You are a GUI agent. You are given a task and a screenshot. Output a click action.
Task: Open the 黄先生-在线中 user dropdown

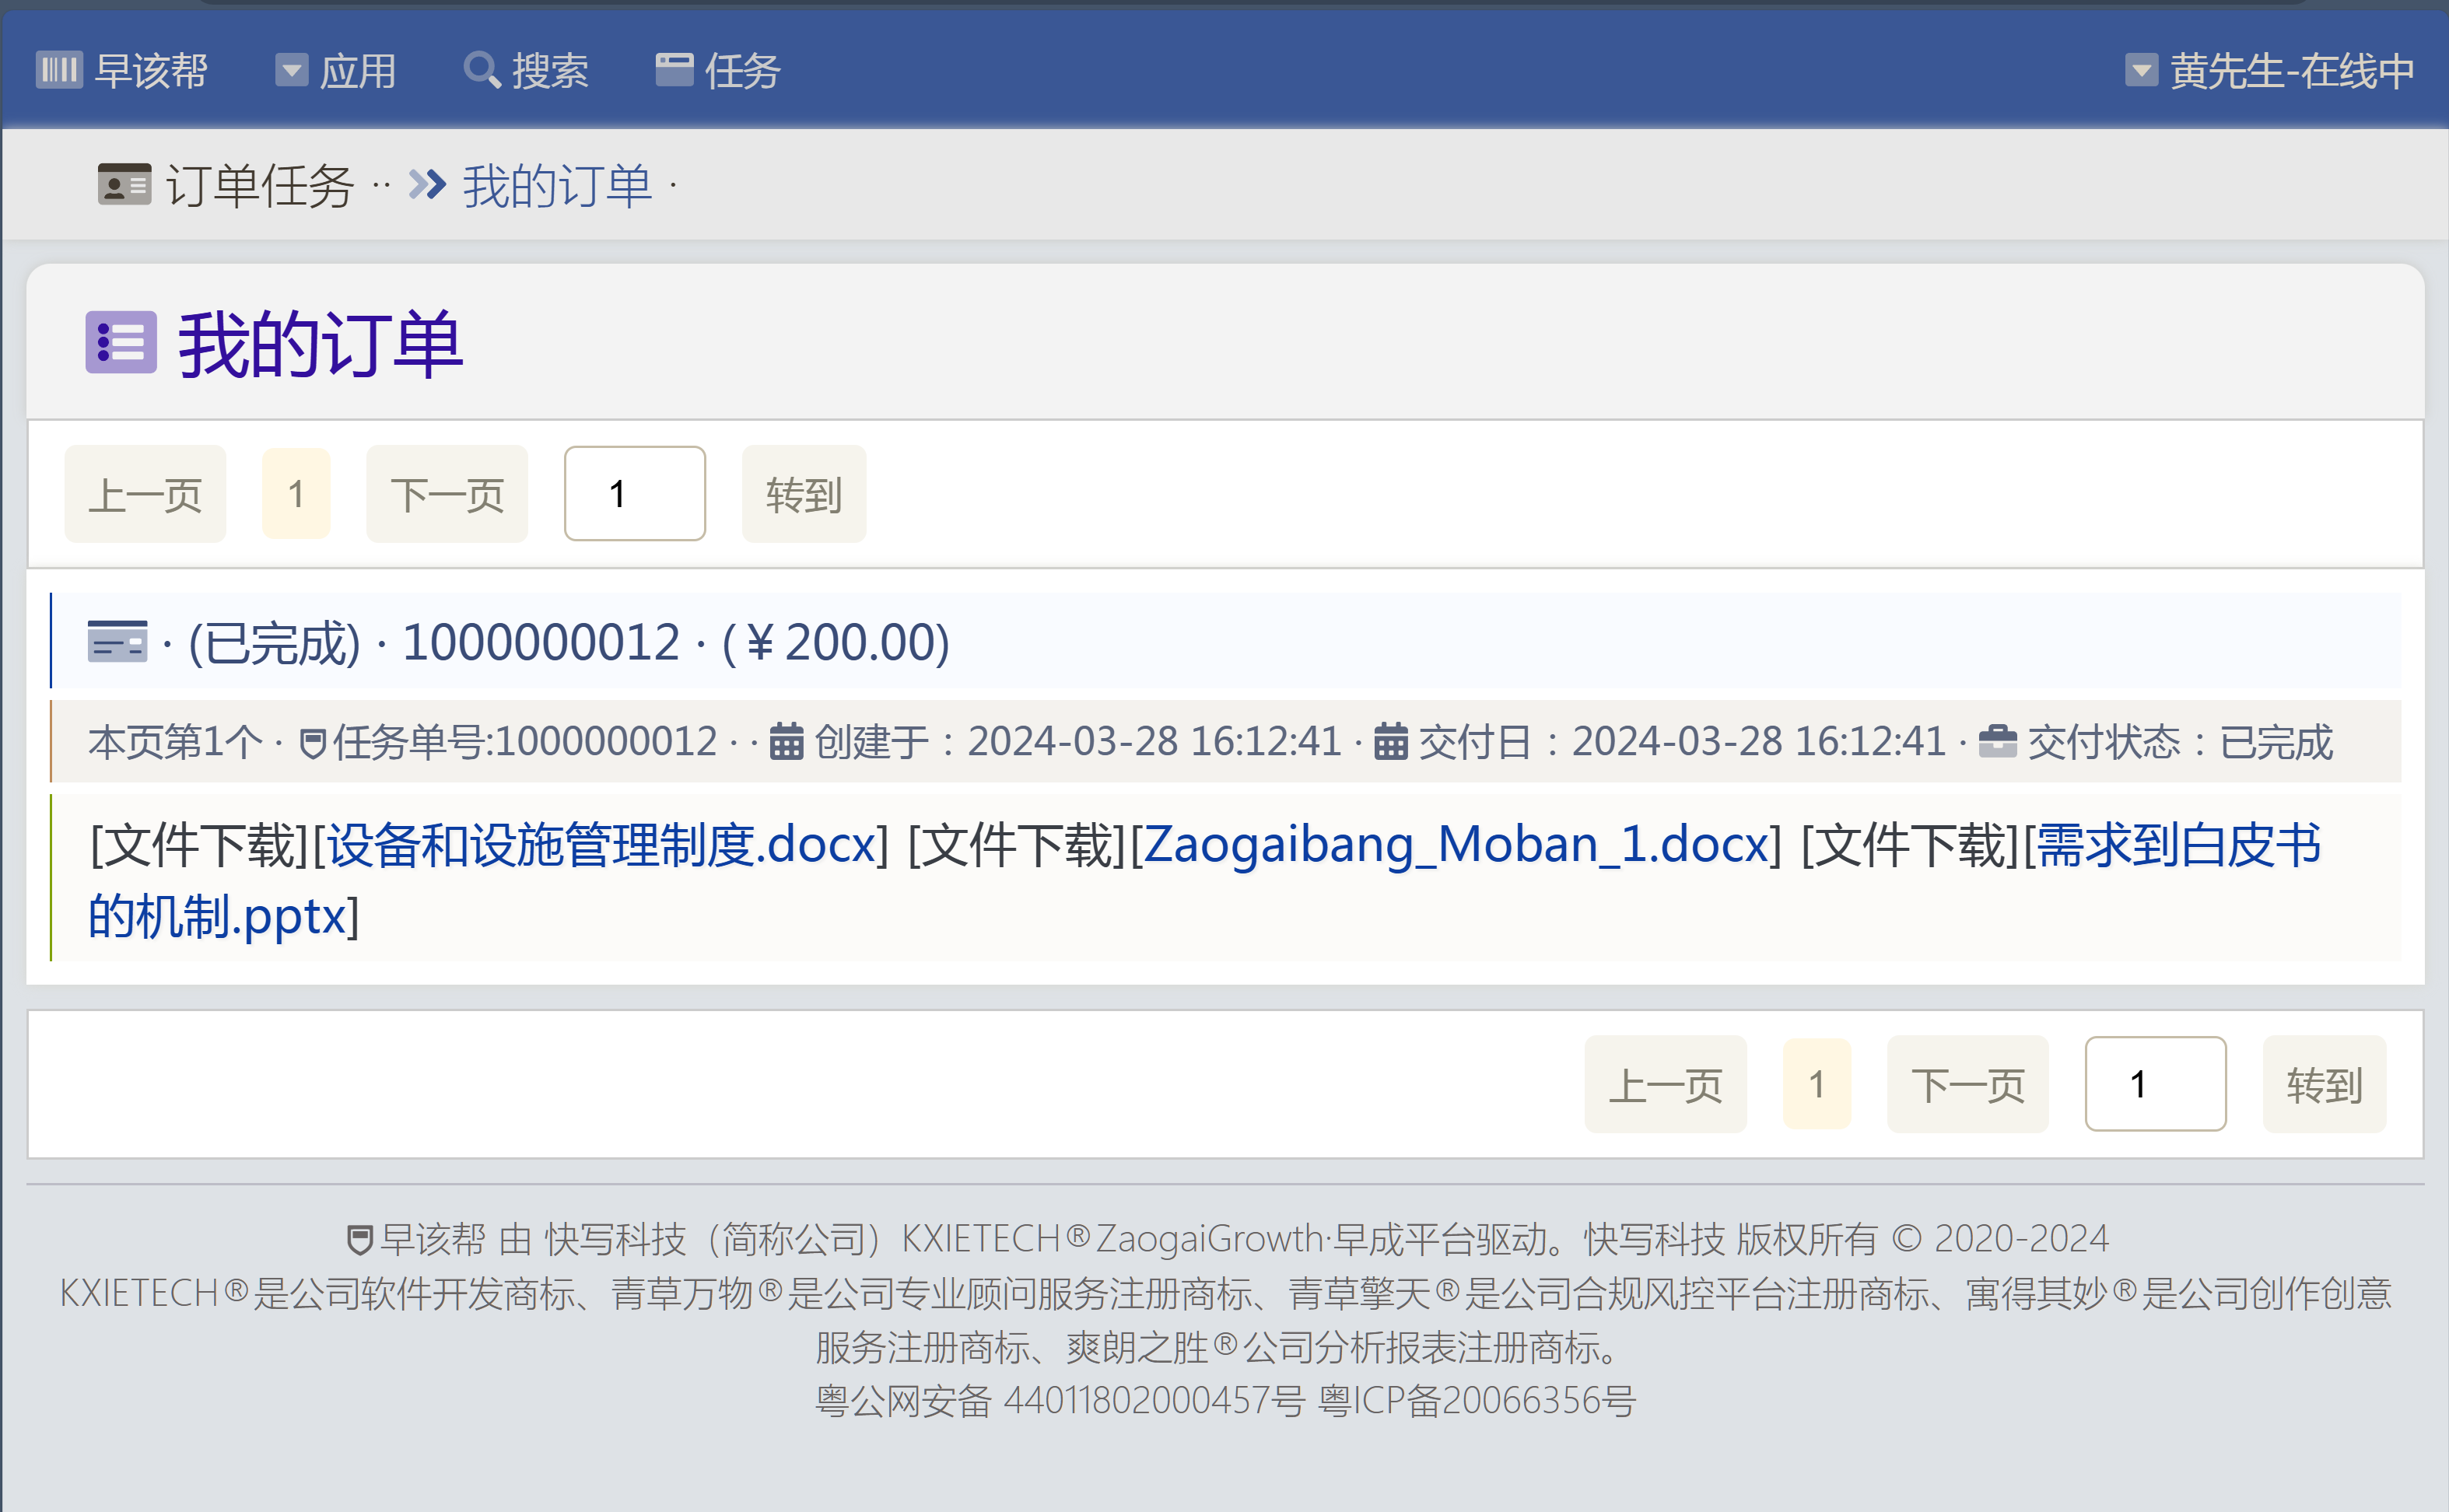point(2269,71)
